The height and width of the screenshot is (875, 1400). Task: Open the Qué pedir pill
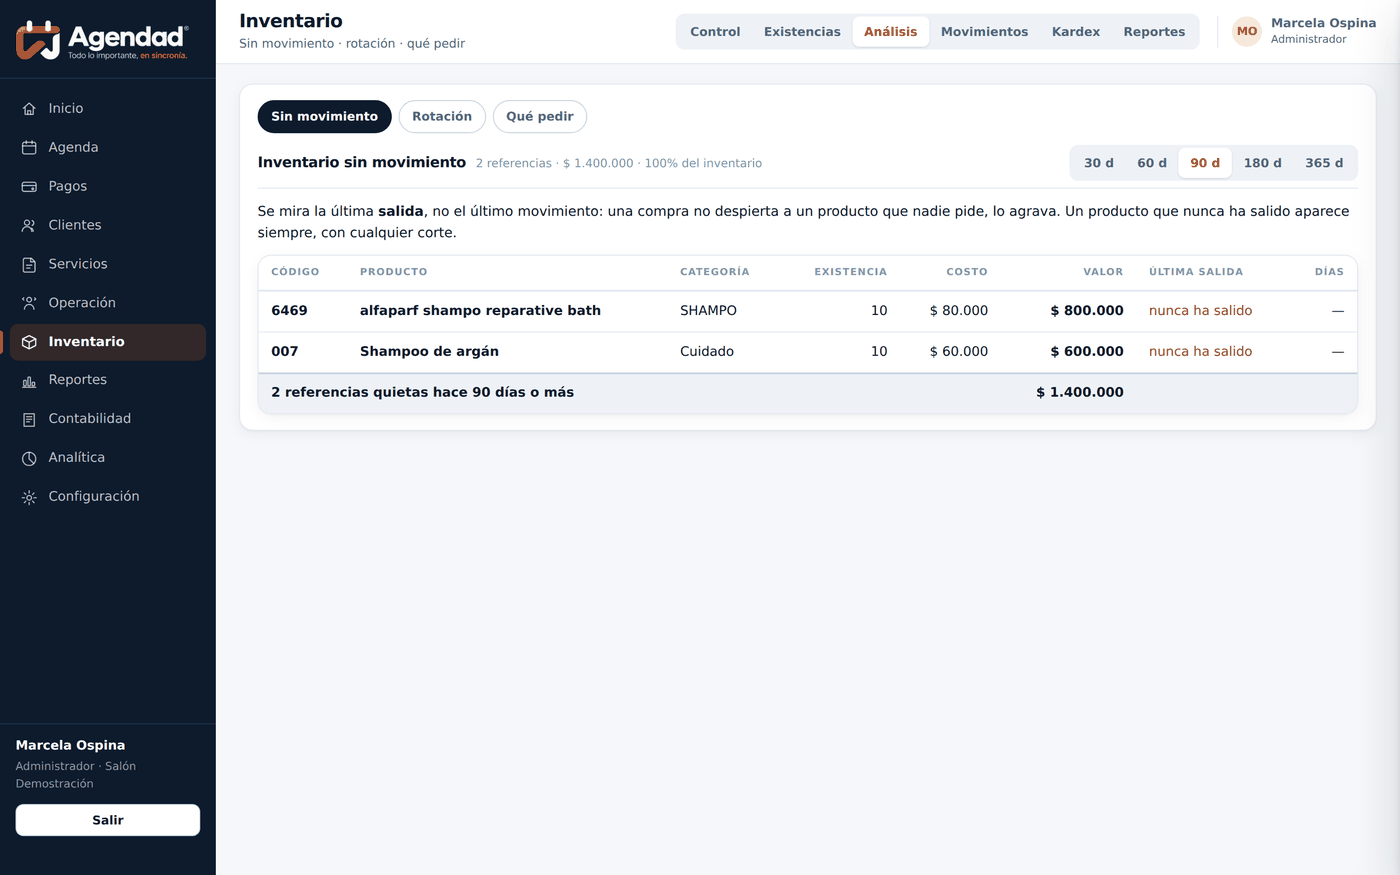[540, 117]
